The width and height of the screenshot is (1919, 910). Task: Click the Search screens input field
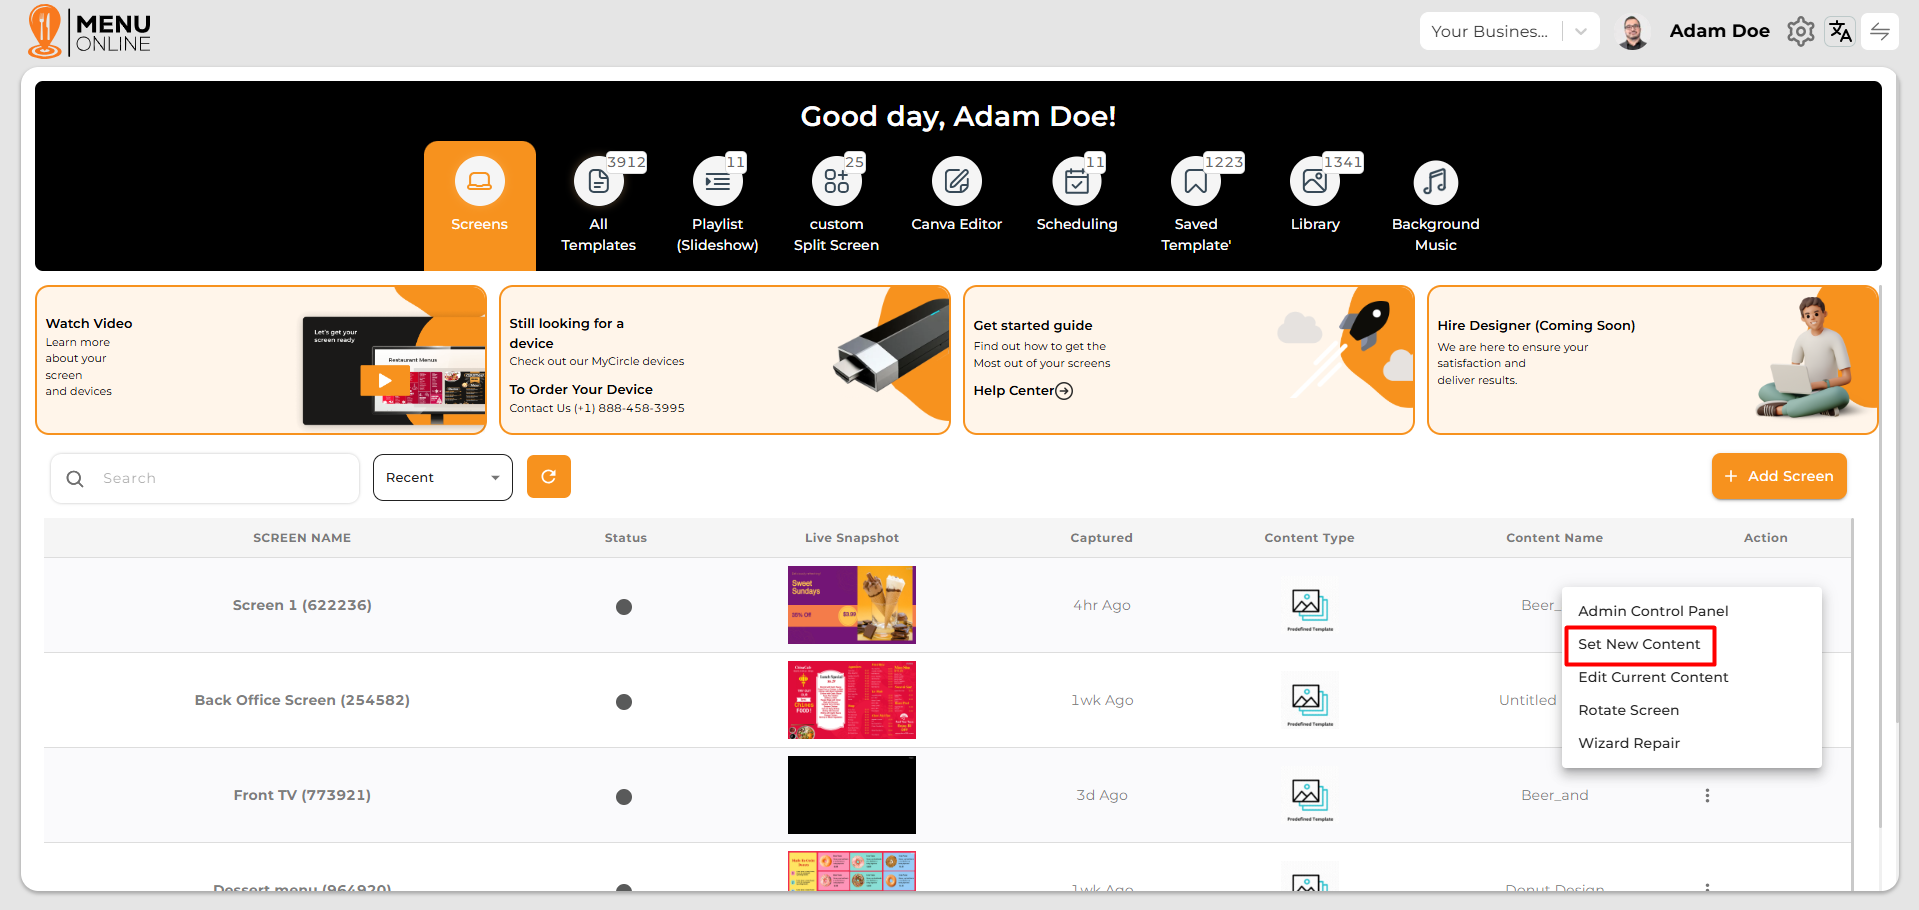coord(220,478)
